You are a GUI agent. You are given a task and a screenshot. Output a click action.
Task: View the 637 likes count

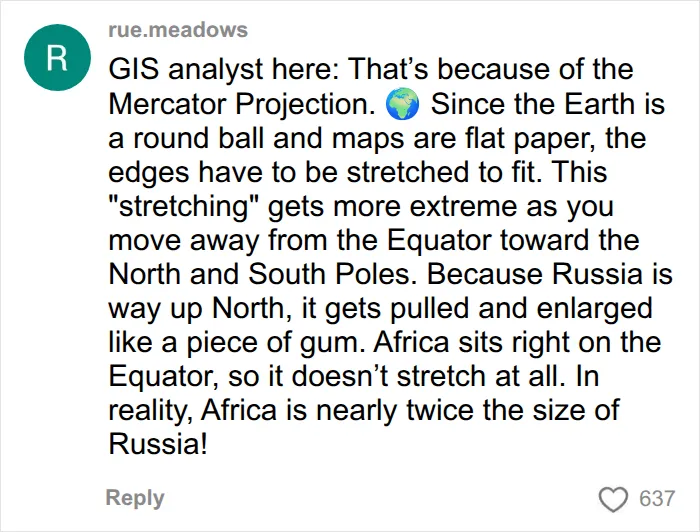656,499
